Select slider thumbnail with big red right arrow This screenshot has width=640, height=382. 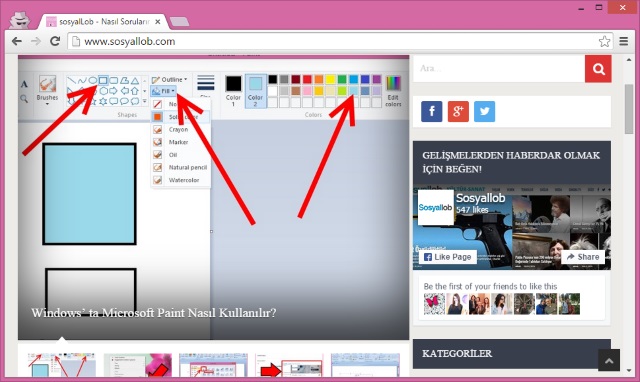(289, 365)
